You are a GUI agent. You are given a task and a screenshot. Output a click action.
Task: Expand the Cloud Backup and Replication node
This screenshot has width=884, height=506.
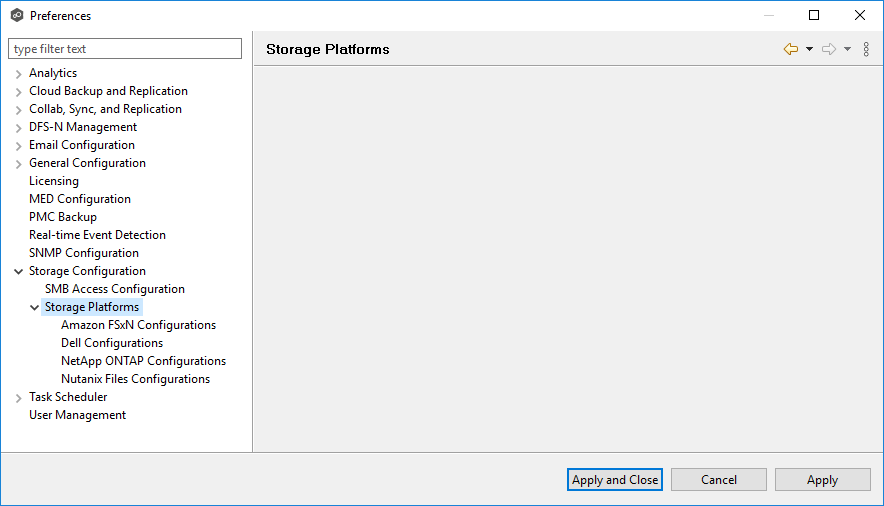pyautogui.click(x=18, y=91)
